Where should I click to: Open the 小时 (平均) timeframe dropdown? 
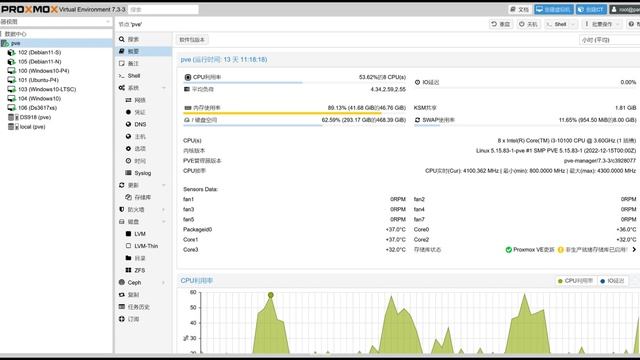(x=609, y=40)
